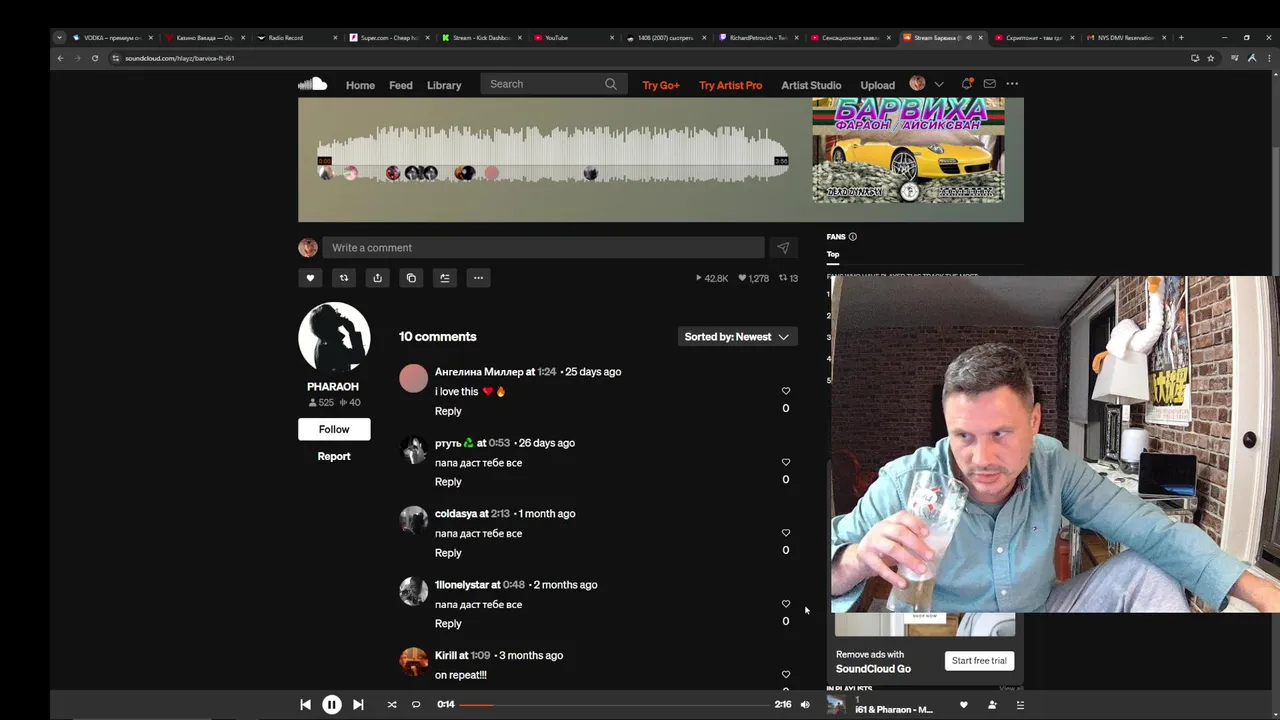Like coldasya's comment
Image resolution: width=1280 pixels, height=720 pixels.
click(785, 533)
